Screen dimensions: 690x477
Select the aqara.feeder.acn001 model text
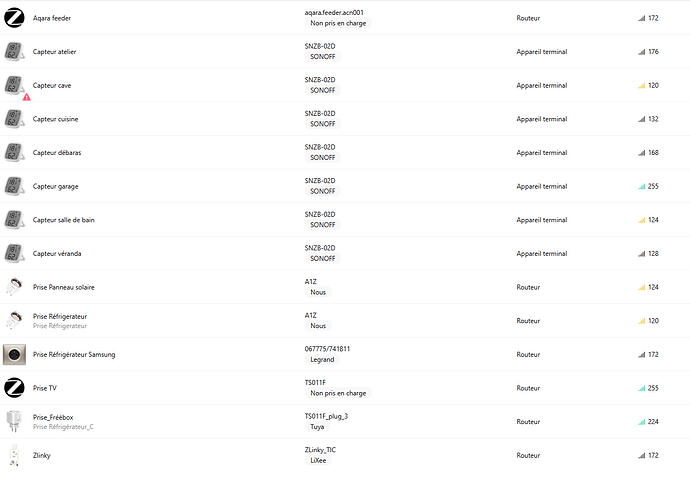334,12
